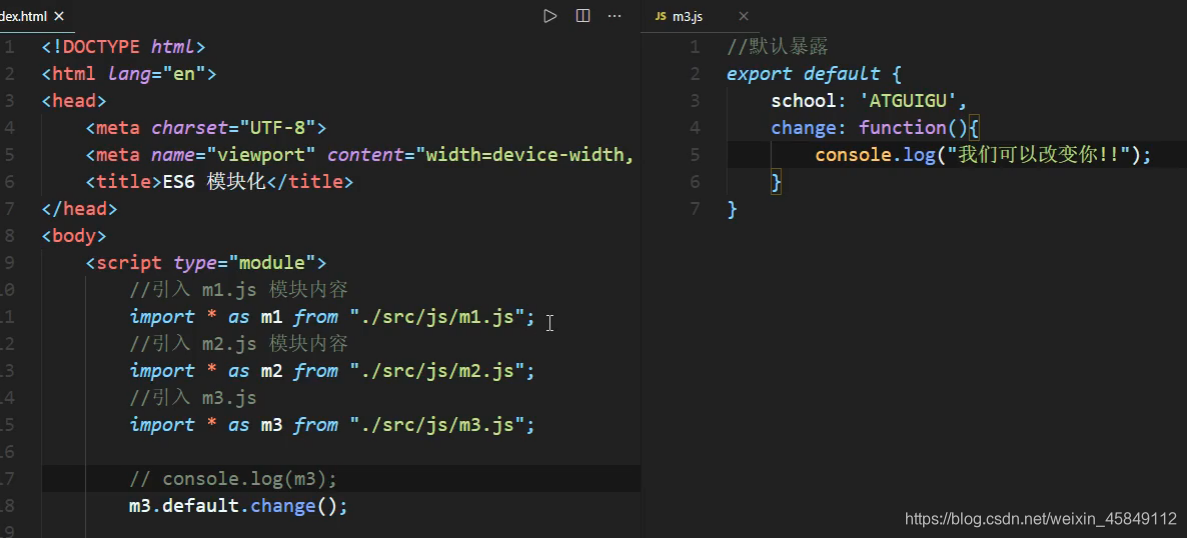This screenshot has height=538, width=1187.
Task: Click the '<head>' opening tag
Action: (74, 101)
